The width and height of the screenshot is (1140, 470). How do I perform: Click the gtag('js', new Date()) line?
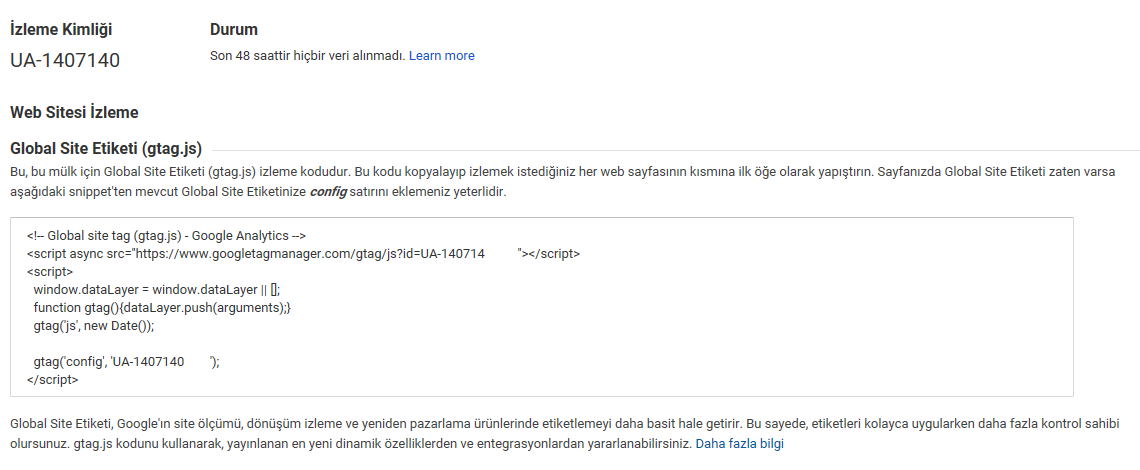click(x=94, y=326)
